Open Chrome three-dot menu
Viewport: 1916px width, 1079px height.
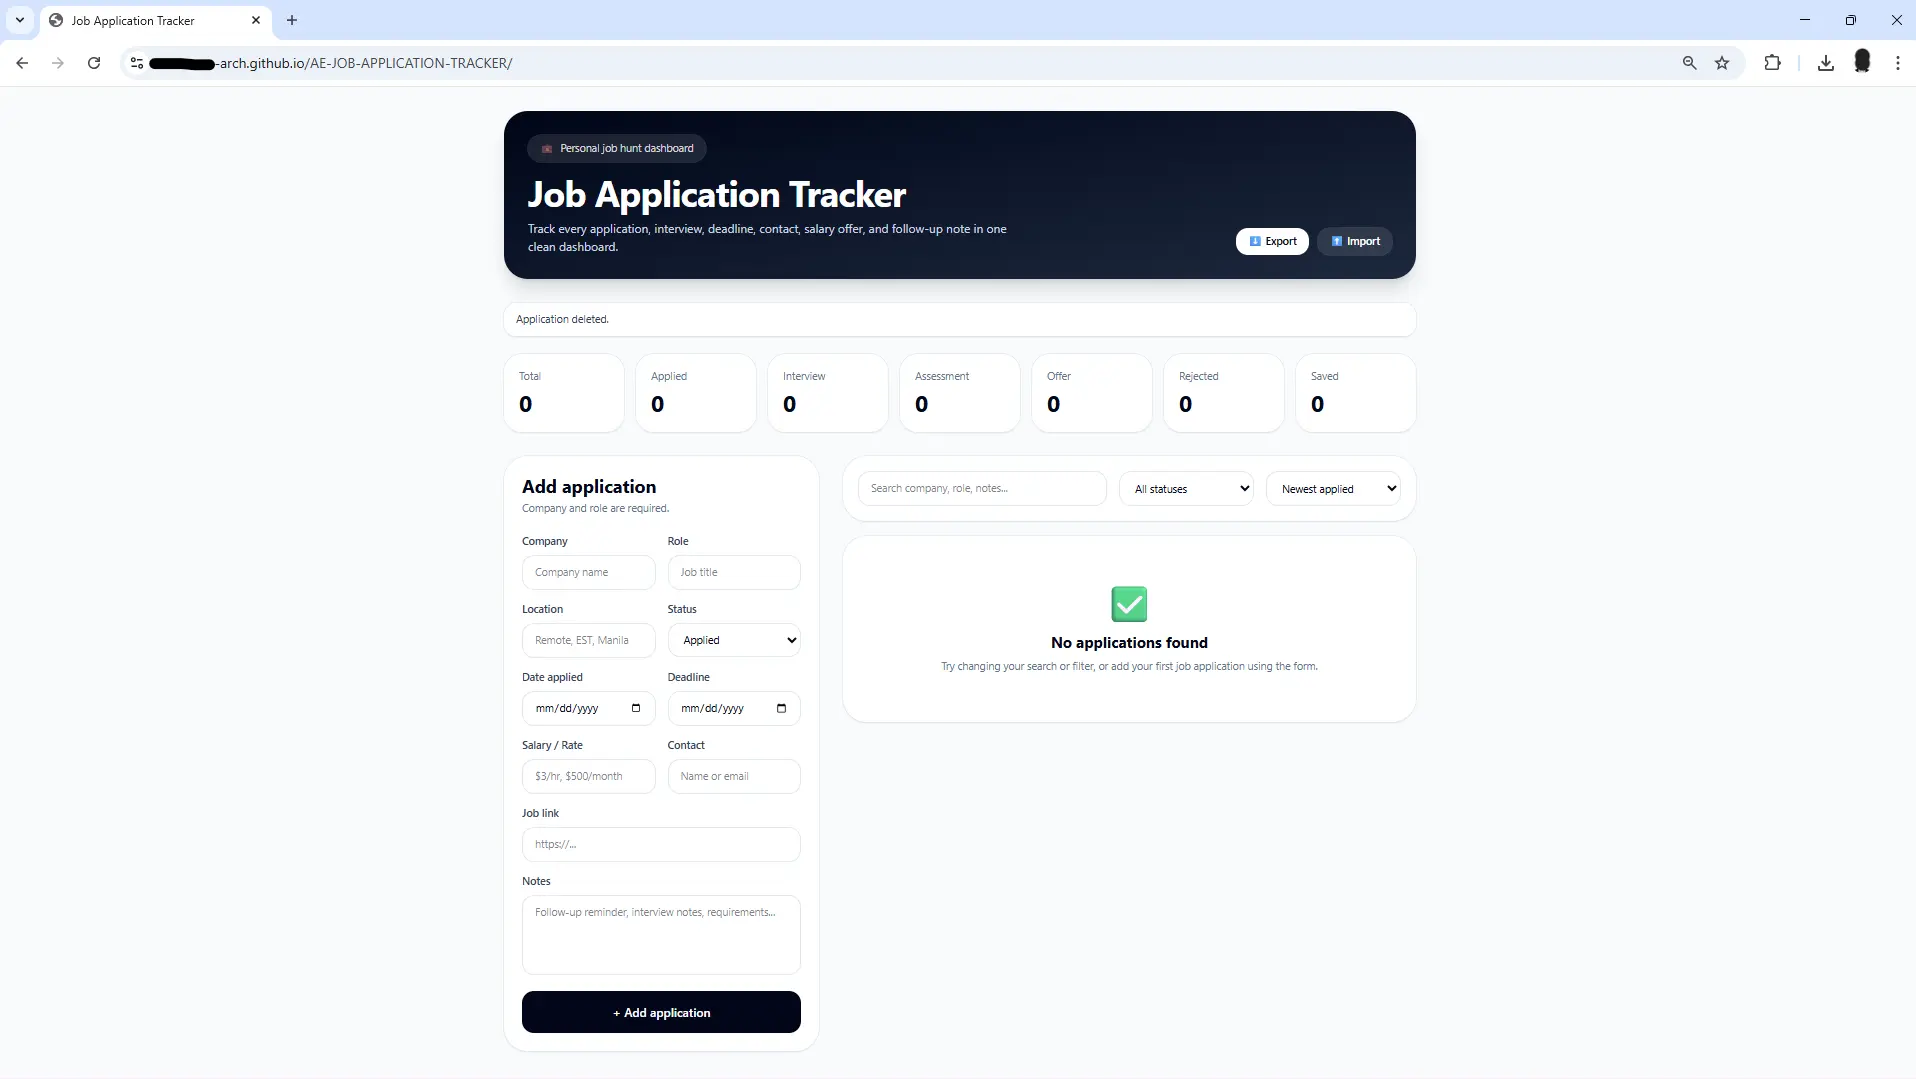click(1898, 63)
